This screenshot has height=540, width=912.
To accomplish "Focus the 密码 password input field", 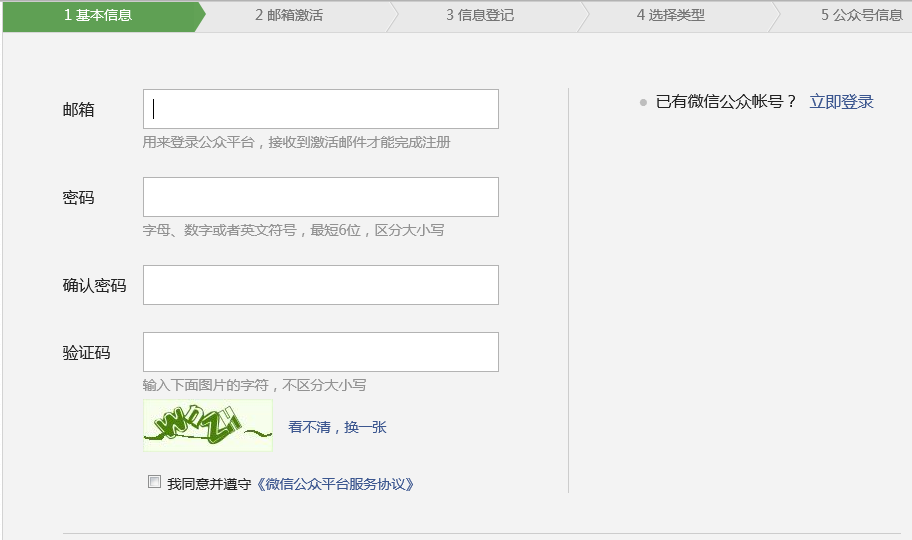I will click(x=320, y=197).
